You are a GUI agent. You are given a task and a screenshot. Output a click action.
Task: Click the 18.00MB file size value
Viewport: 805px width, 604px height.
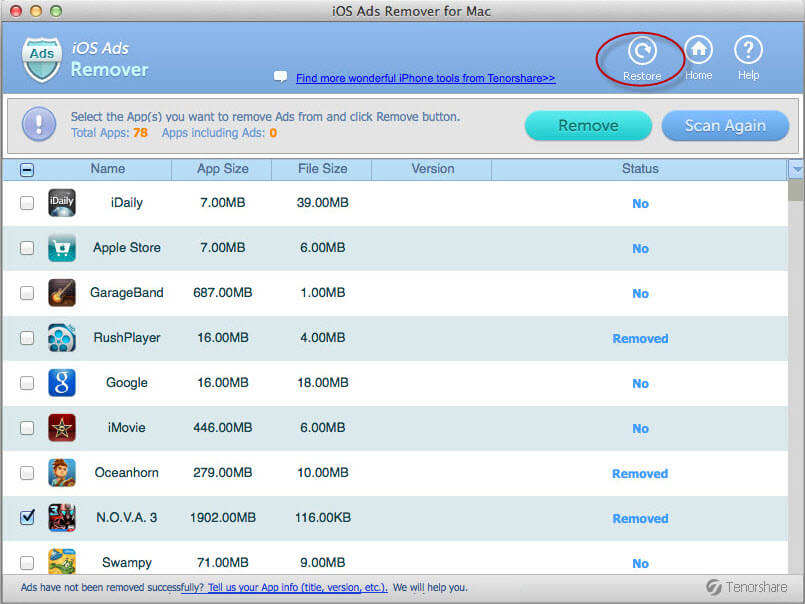coord(323,383)
